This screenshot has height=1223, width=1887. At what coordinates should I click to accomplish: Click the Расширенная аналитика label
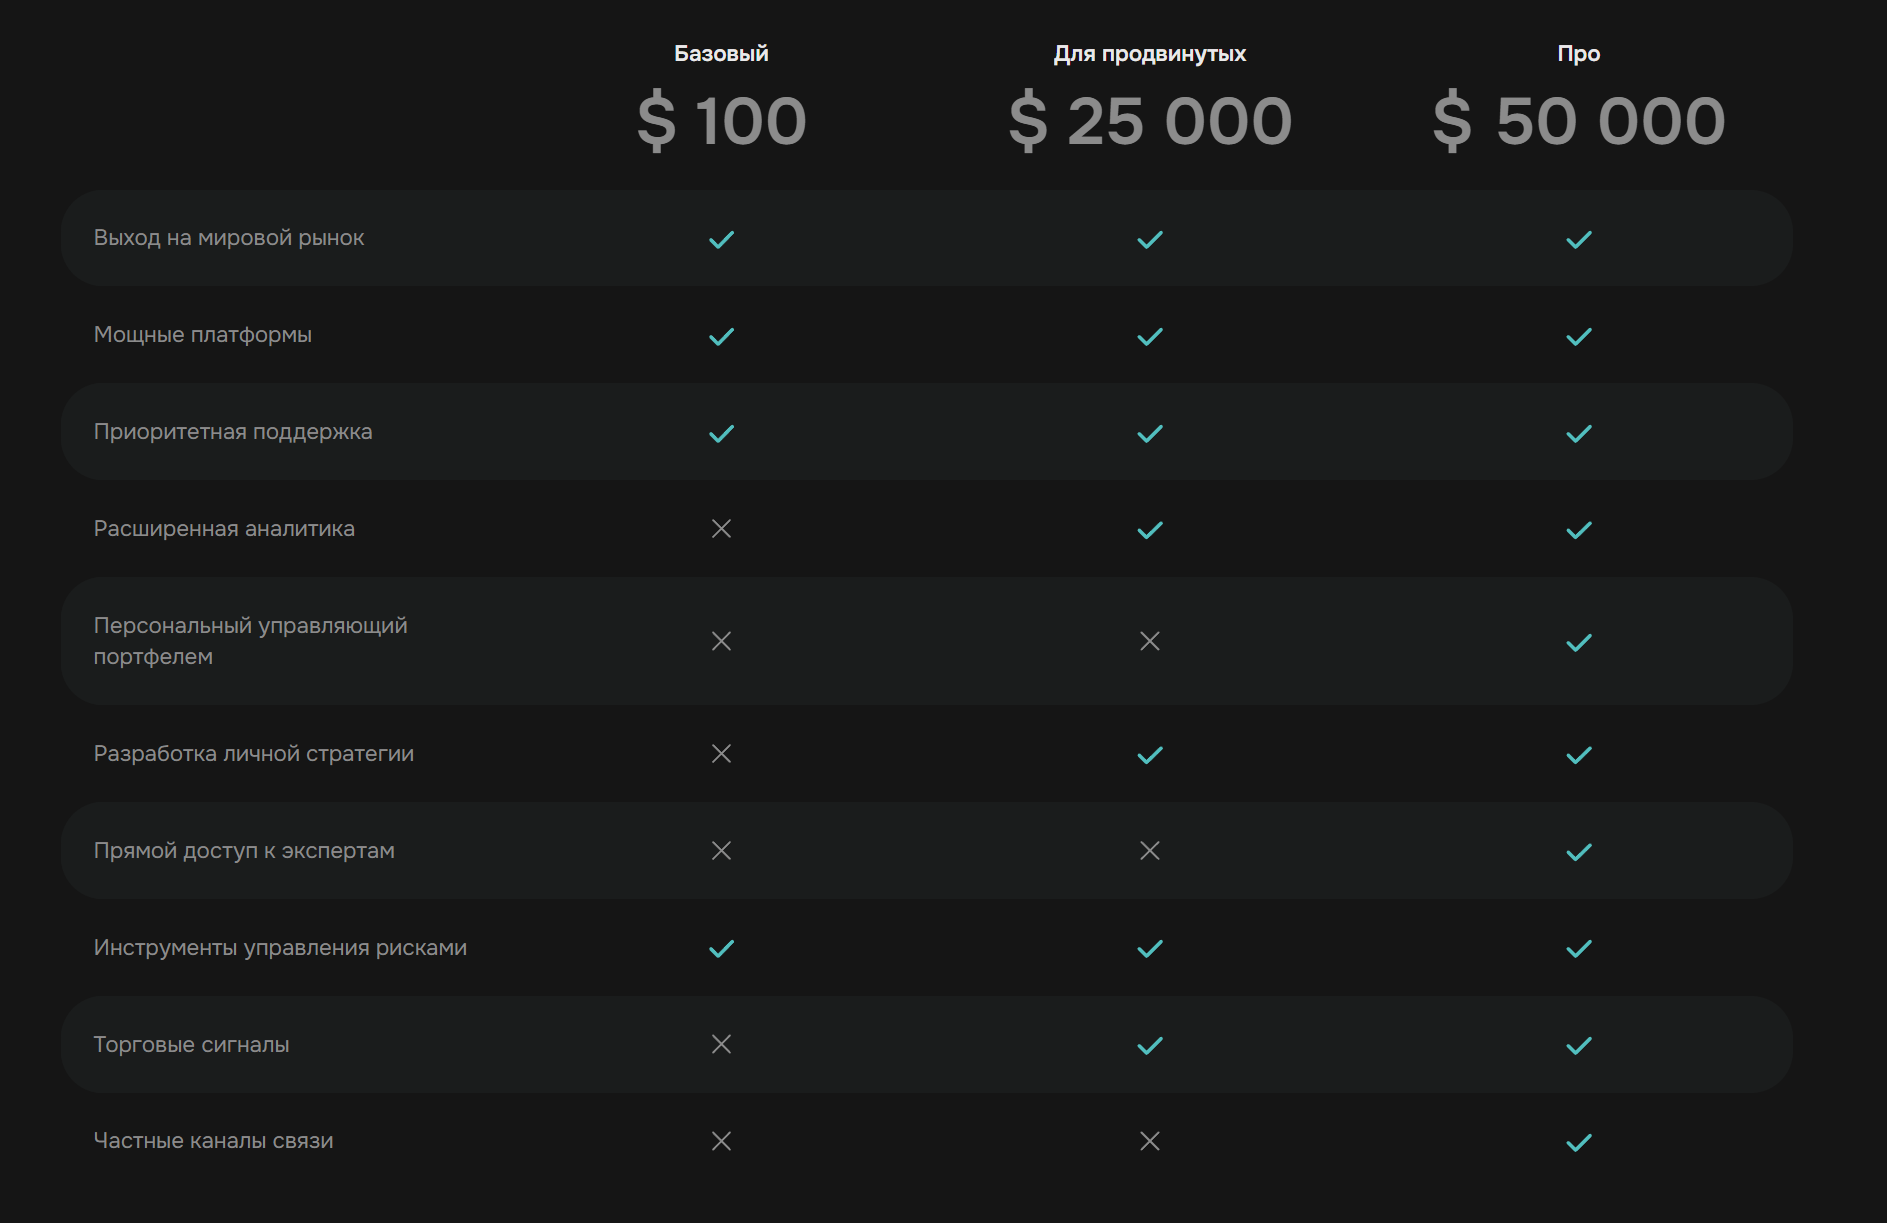point(224,529)
